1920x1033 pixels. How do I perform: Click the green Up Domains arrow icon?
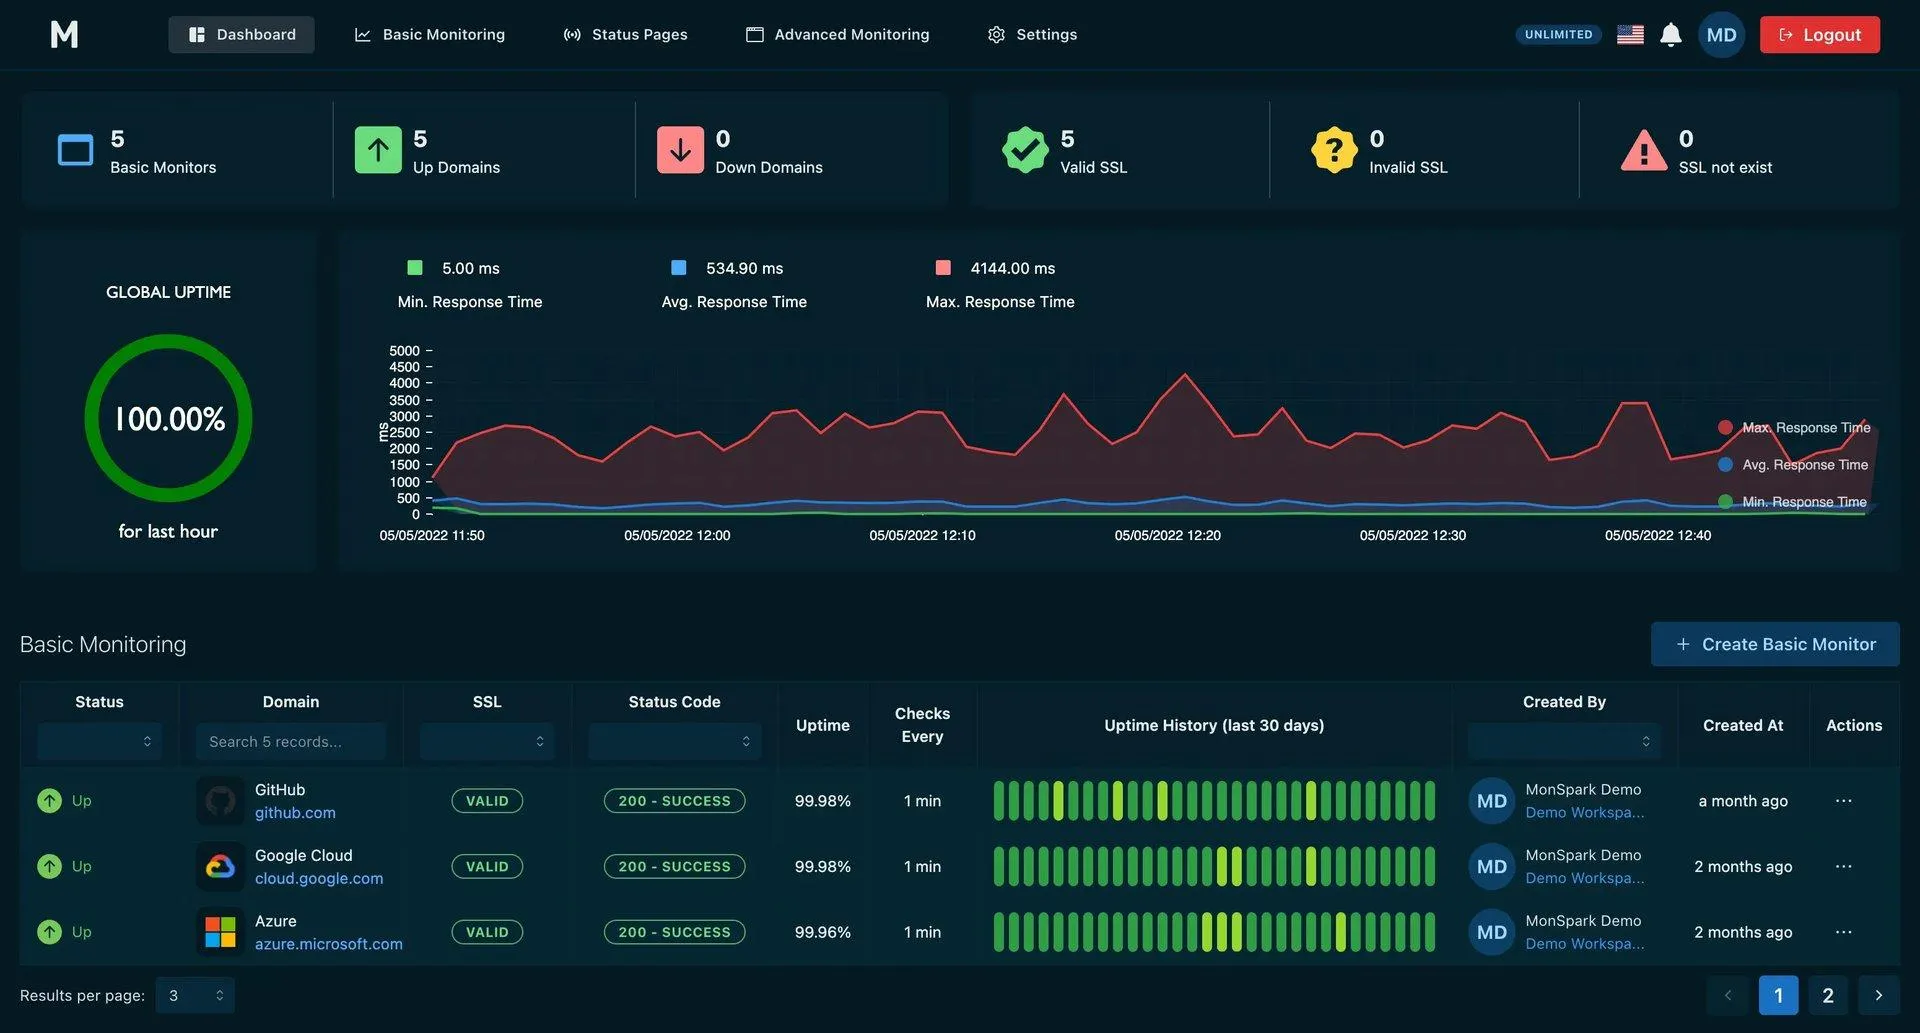point(378,150)
